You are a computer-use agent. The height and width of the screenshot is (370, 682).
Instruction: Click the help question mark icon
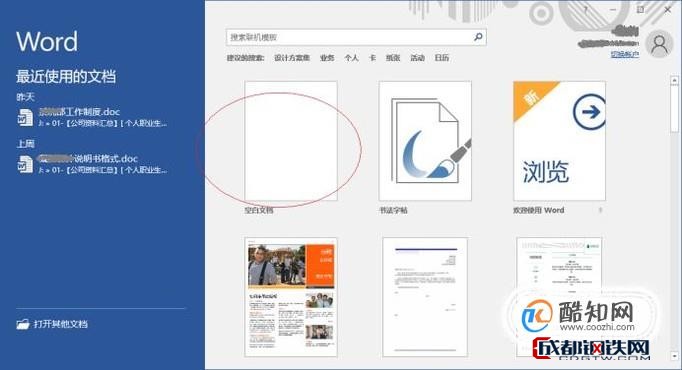click(586, 10)
